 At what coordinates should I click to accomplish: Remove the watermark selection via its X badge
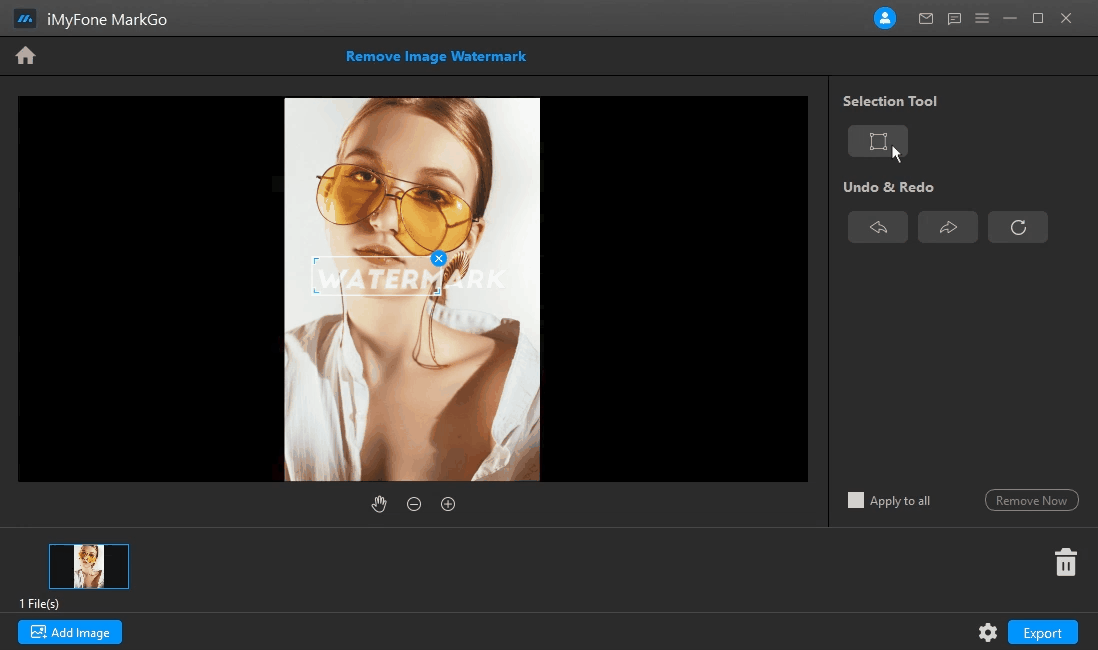click(438, 258)
